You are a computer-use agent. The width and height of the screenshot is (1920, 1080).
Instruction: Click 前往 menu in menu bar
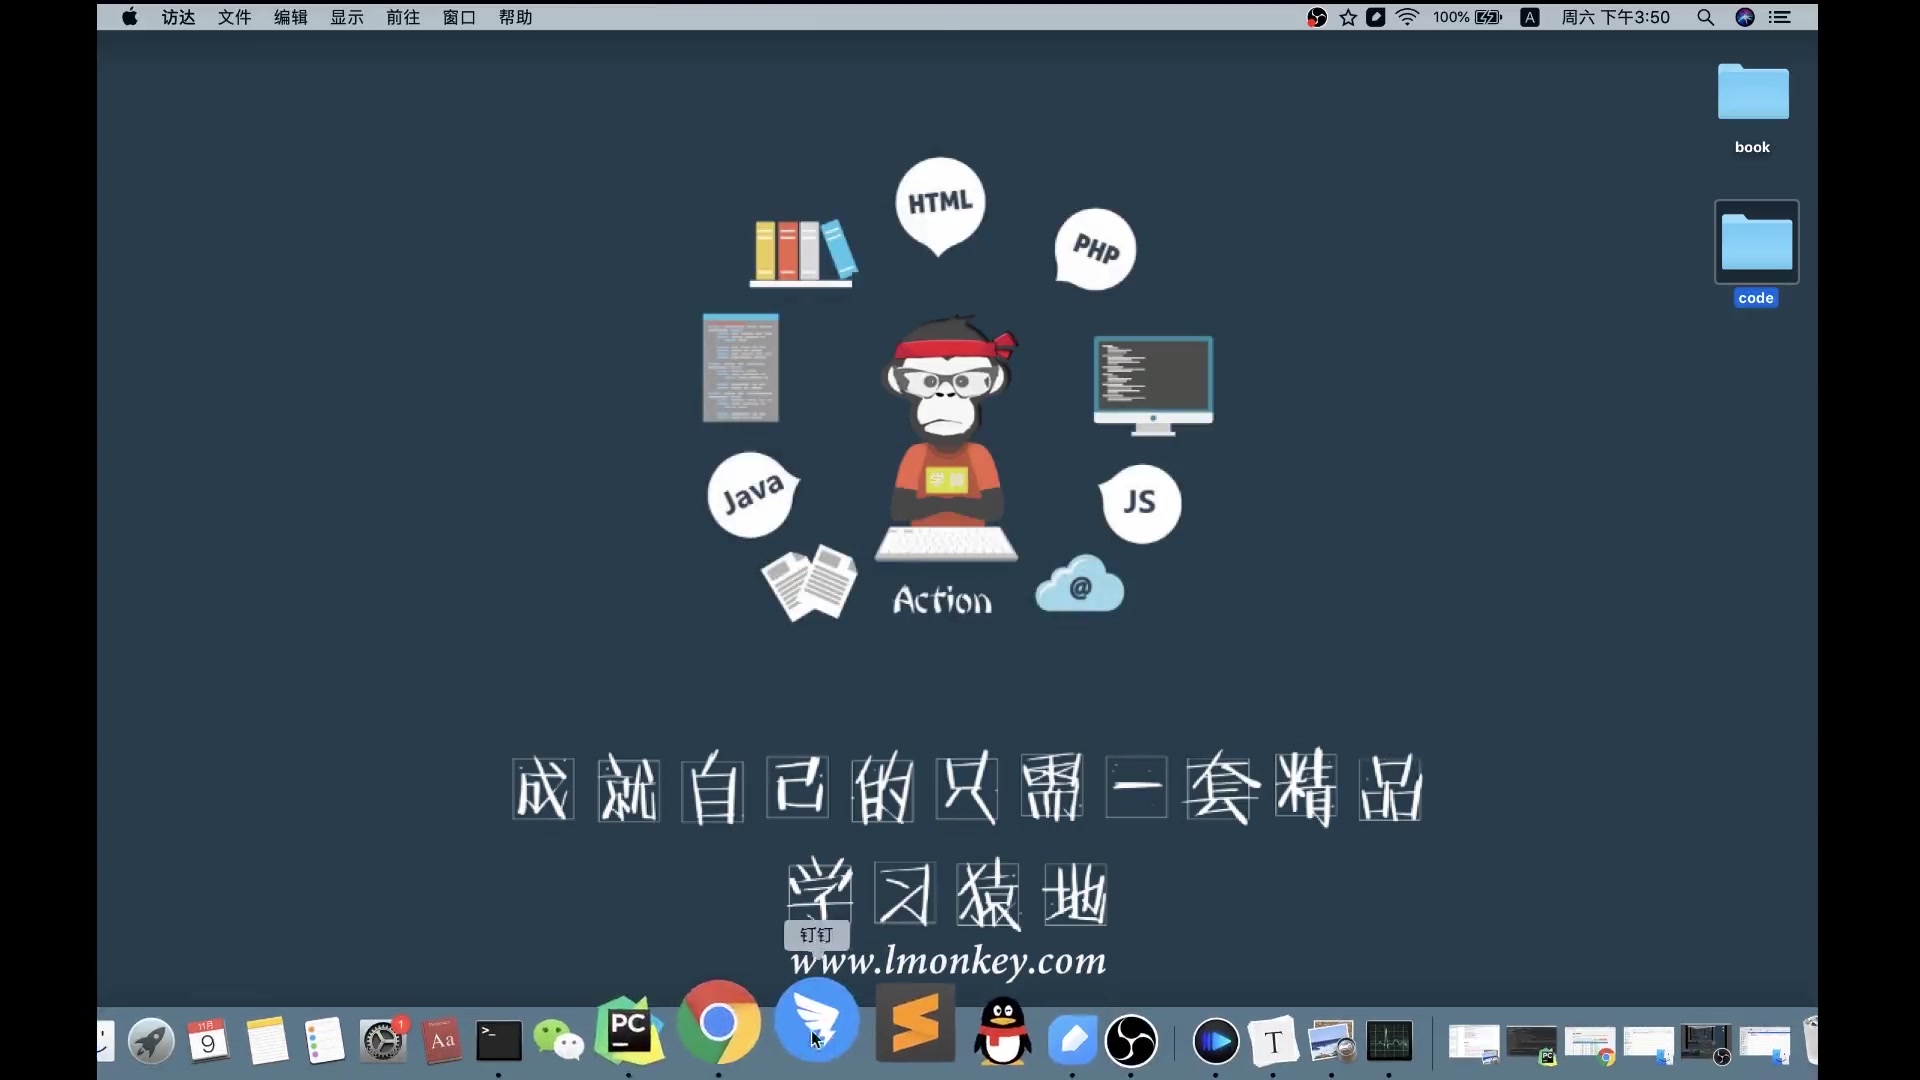click(402, 16)
